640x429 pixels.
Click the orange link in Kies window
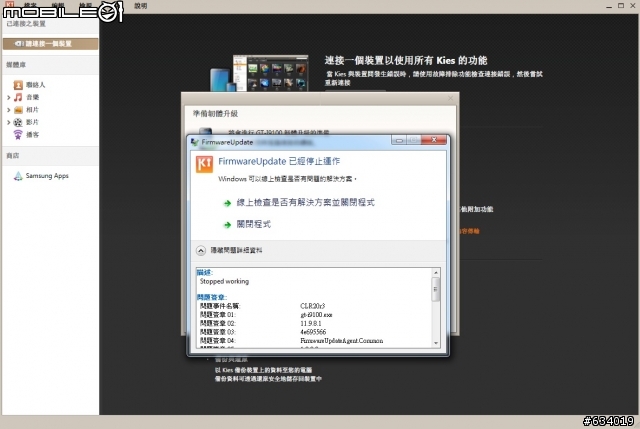[x=469, y=231]
